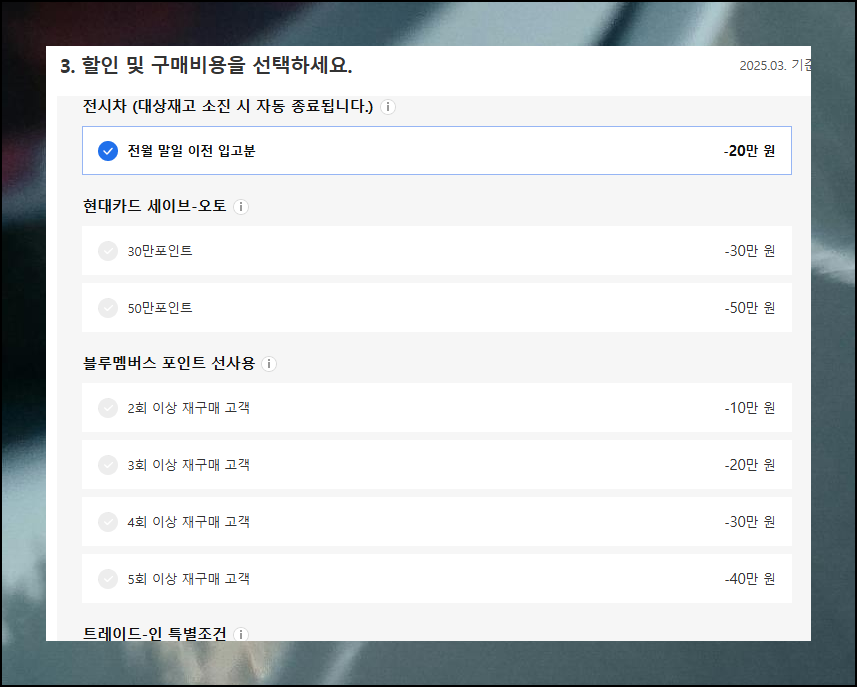Viewport: 857px width, 687px height.
Task: Click the 전시차 section title text
Action: pos(227,106)
